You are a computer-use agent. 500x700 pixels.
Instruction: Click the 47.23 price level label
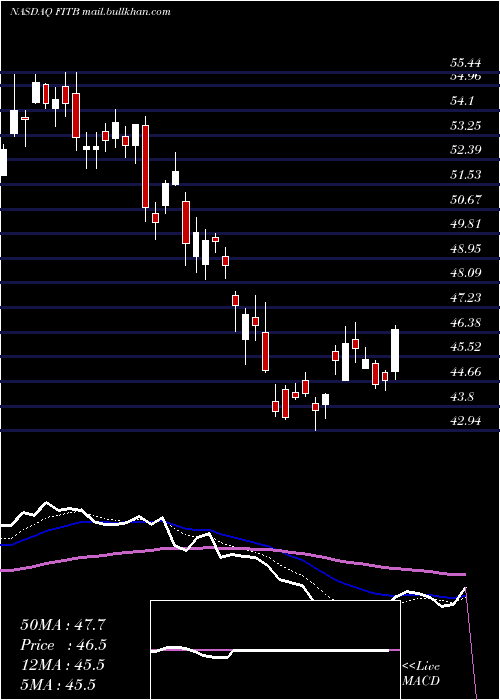pos(466,297)
